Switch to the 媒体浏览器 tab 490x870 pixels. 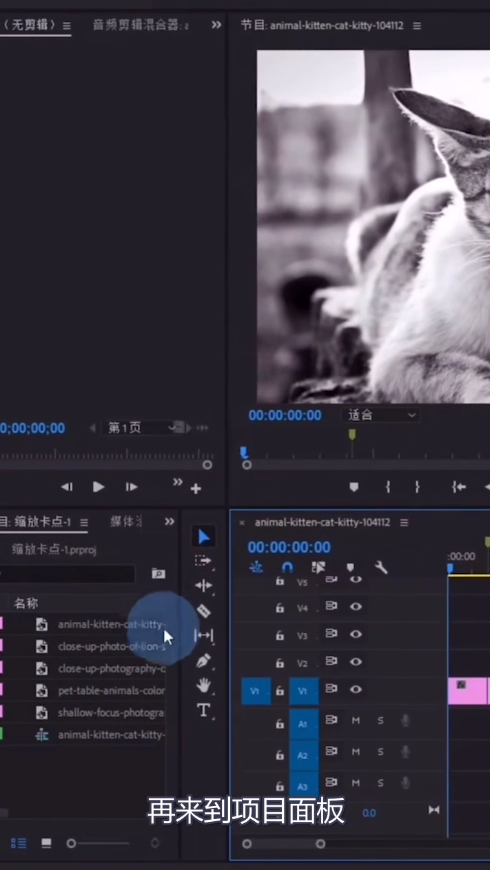coord(126,522)
